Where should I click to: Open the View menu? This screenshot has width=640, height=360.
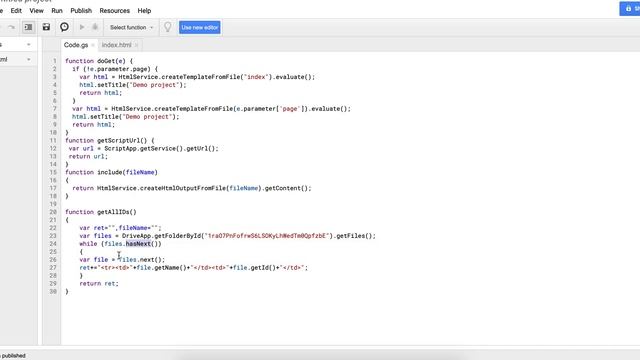tap(36, 11)
